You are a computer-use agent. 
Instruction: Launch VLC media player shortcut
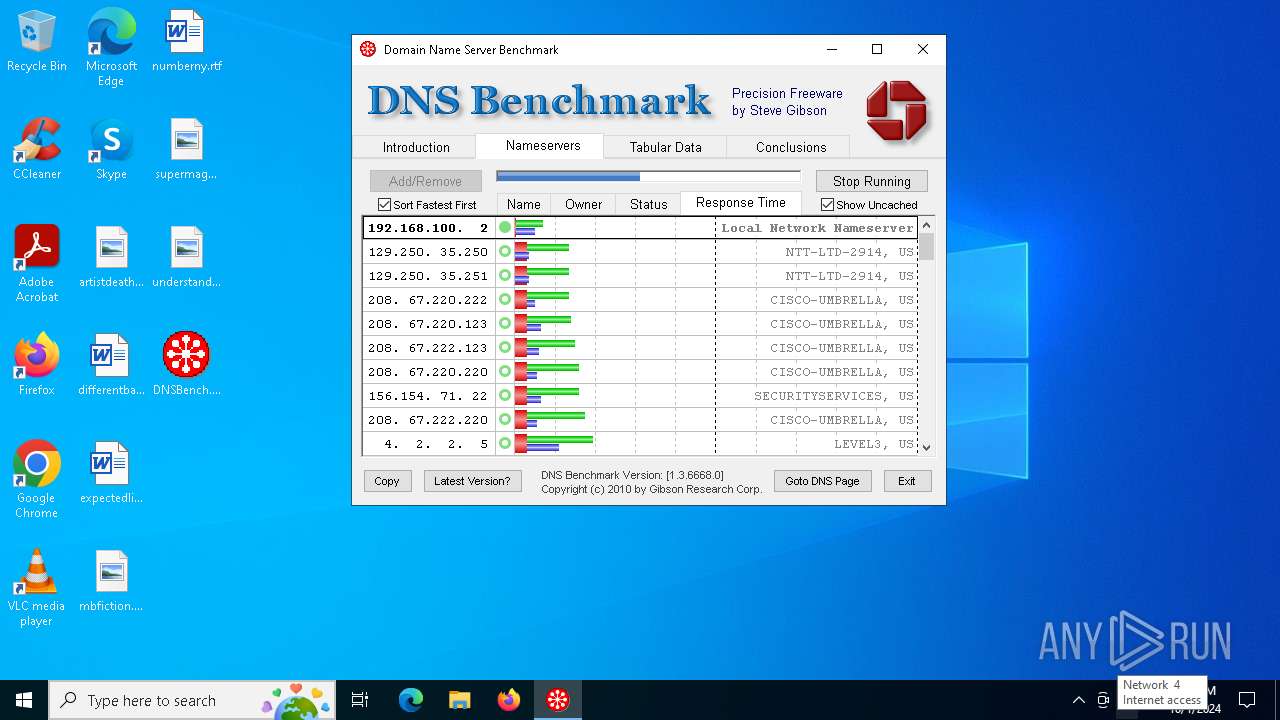click(37, 588)
